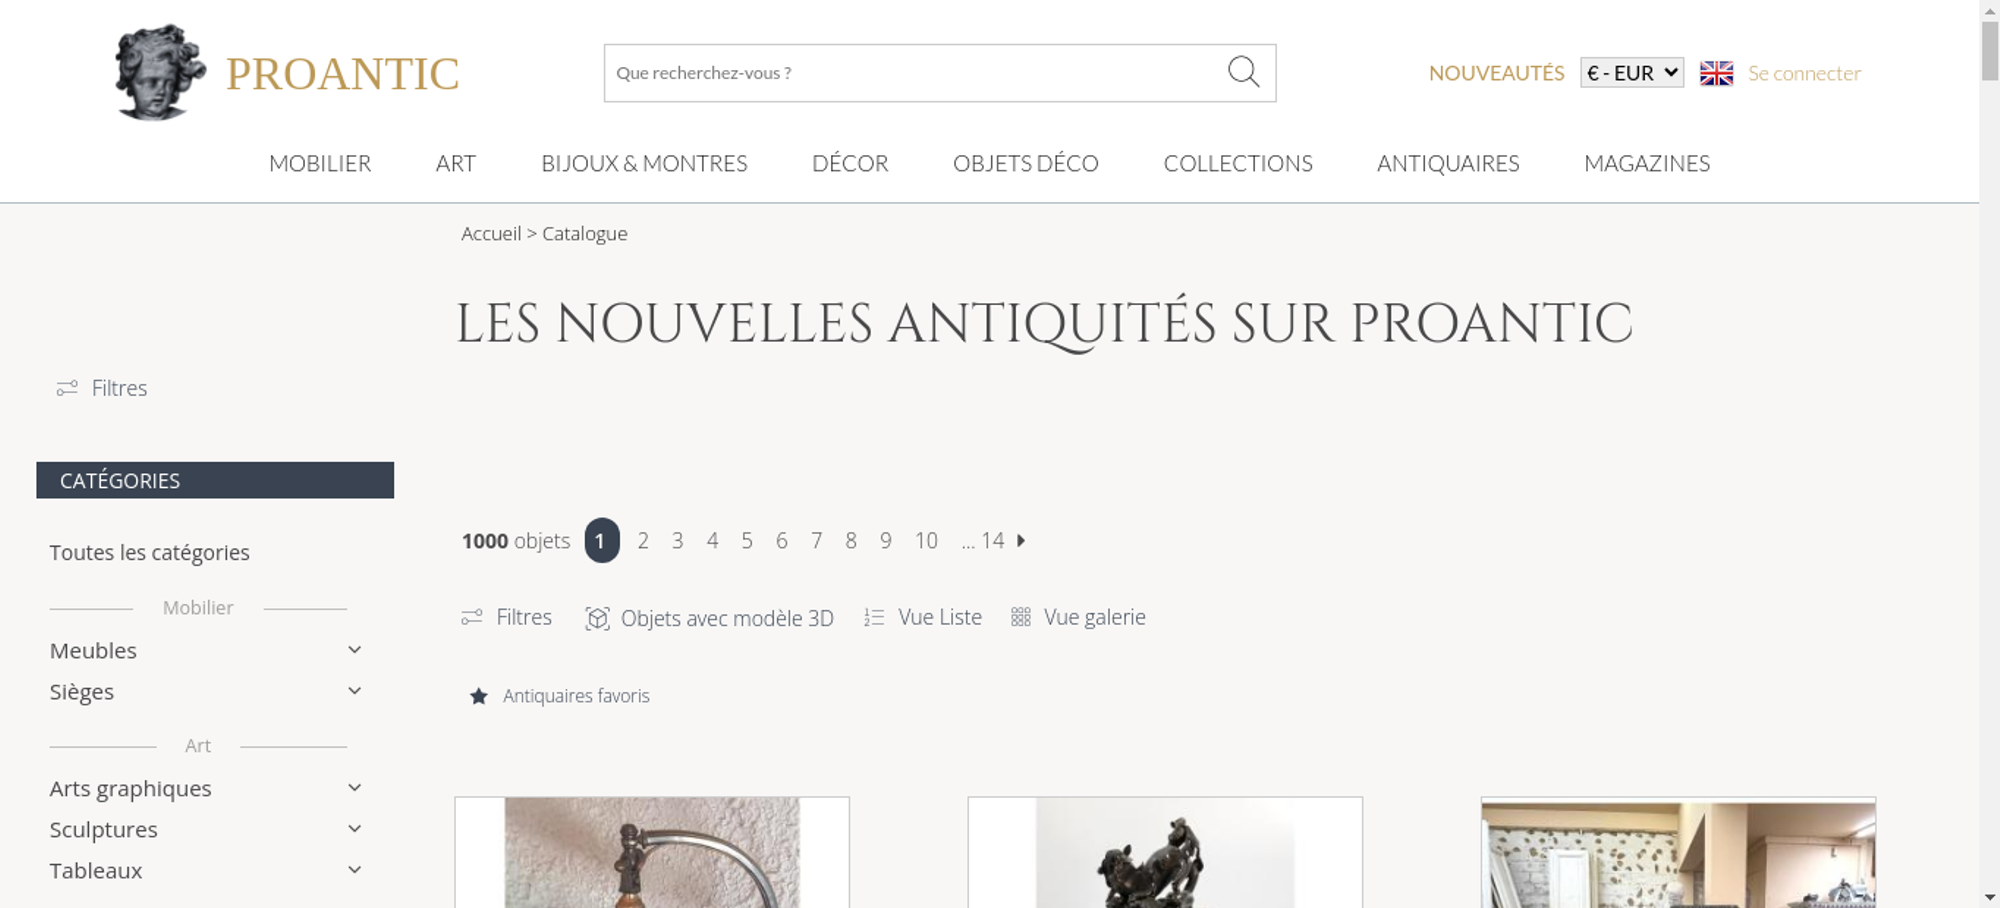Screen dimensions: 2000x908
Task: Go to results page 5
Action: [x=746, y=541]
